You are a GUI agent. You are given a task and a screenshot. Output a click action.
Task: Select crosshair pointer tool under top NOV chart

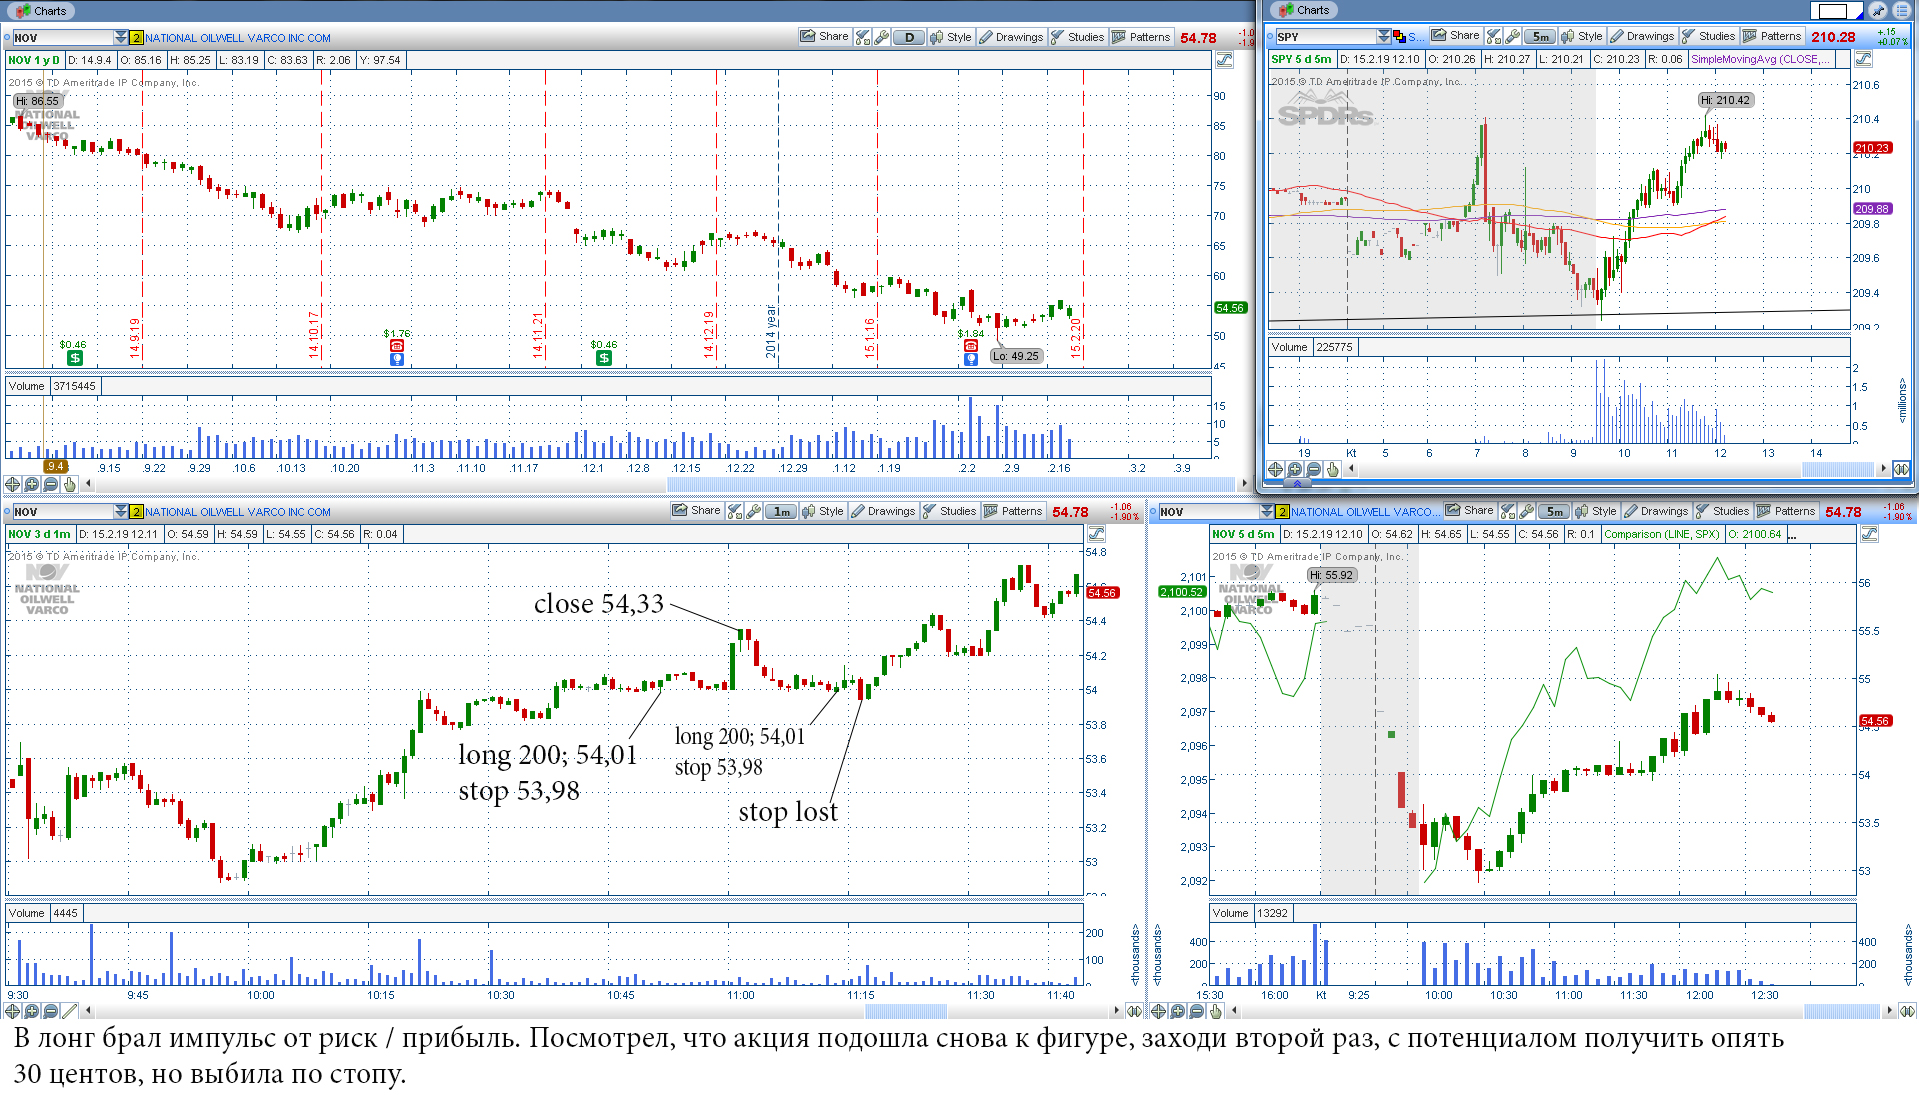point(13,484)
